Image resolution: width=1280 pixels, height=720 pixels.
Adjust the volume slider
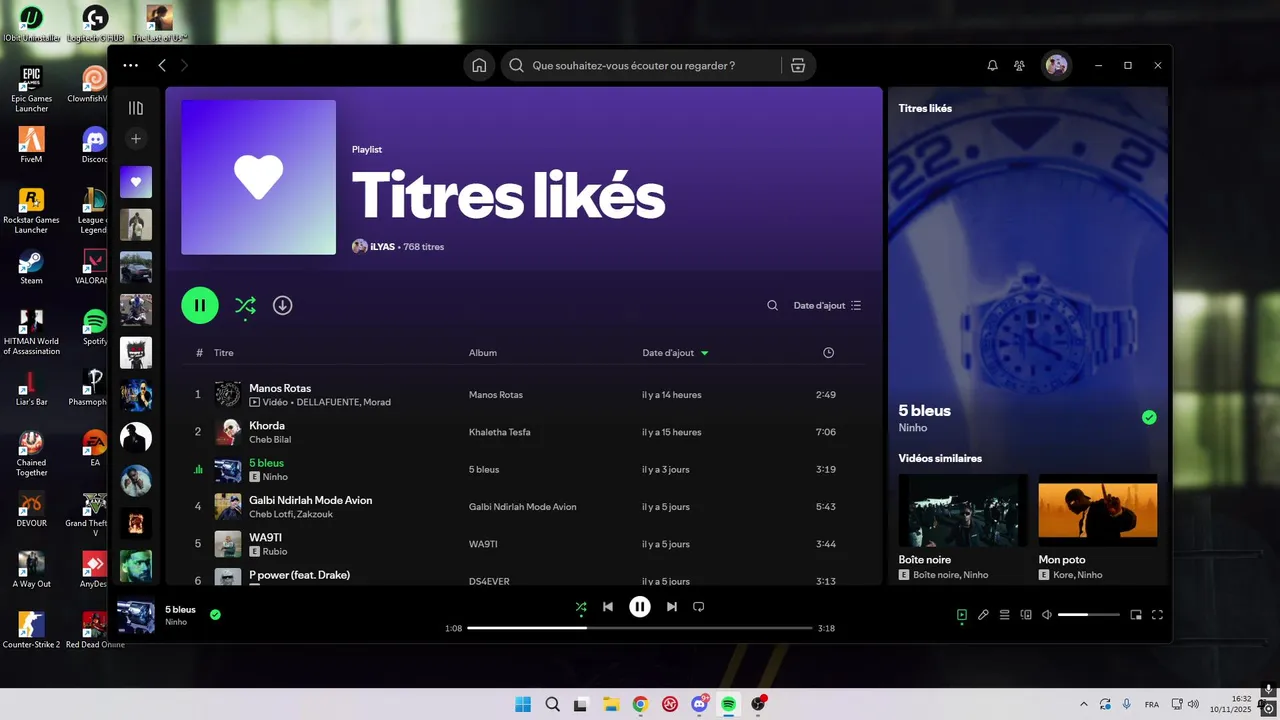1089,615
